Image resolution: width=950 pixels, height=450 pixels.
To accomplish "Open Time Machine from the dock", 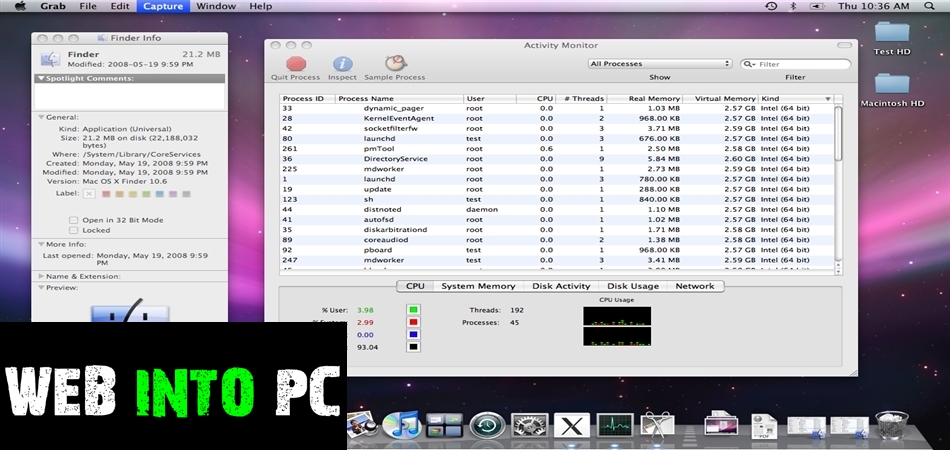I will click(487, 426).
